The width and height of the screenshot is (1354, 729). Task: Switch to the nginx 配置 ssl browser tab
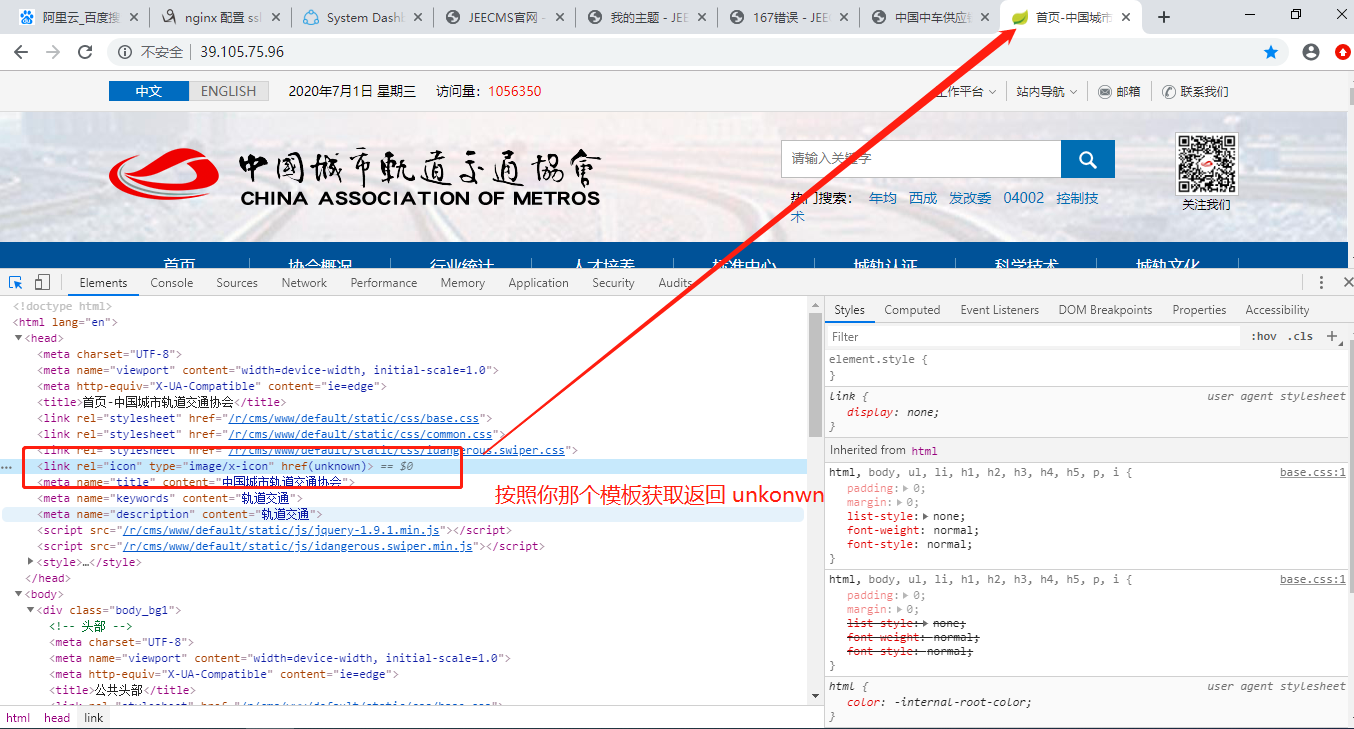pyautogui.click(x=221, y=18)
